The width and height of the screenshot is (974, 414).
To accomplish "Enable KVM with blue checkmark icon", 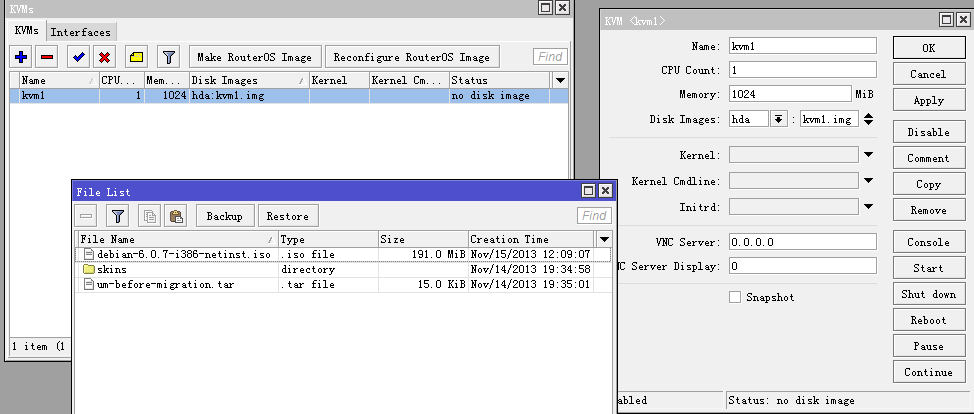I will [78, 57].
